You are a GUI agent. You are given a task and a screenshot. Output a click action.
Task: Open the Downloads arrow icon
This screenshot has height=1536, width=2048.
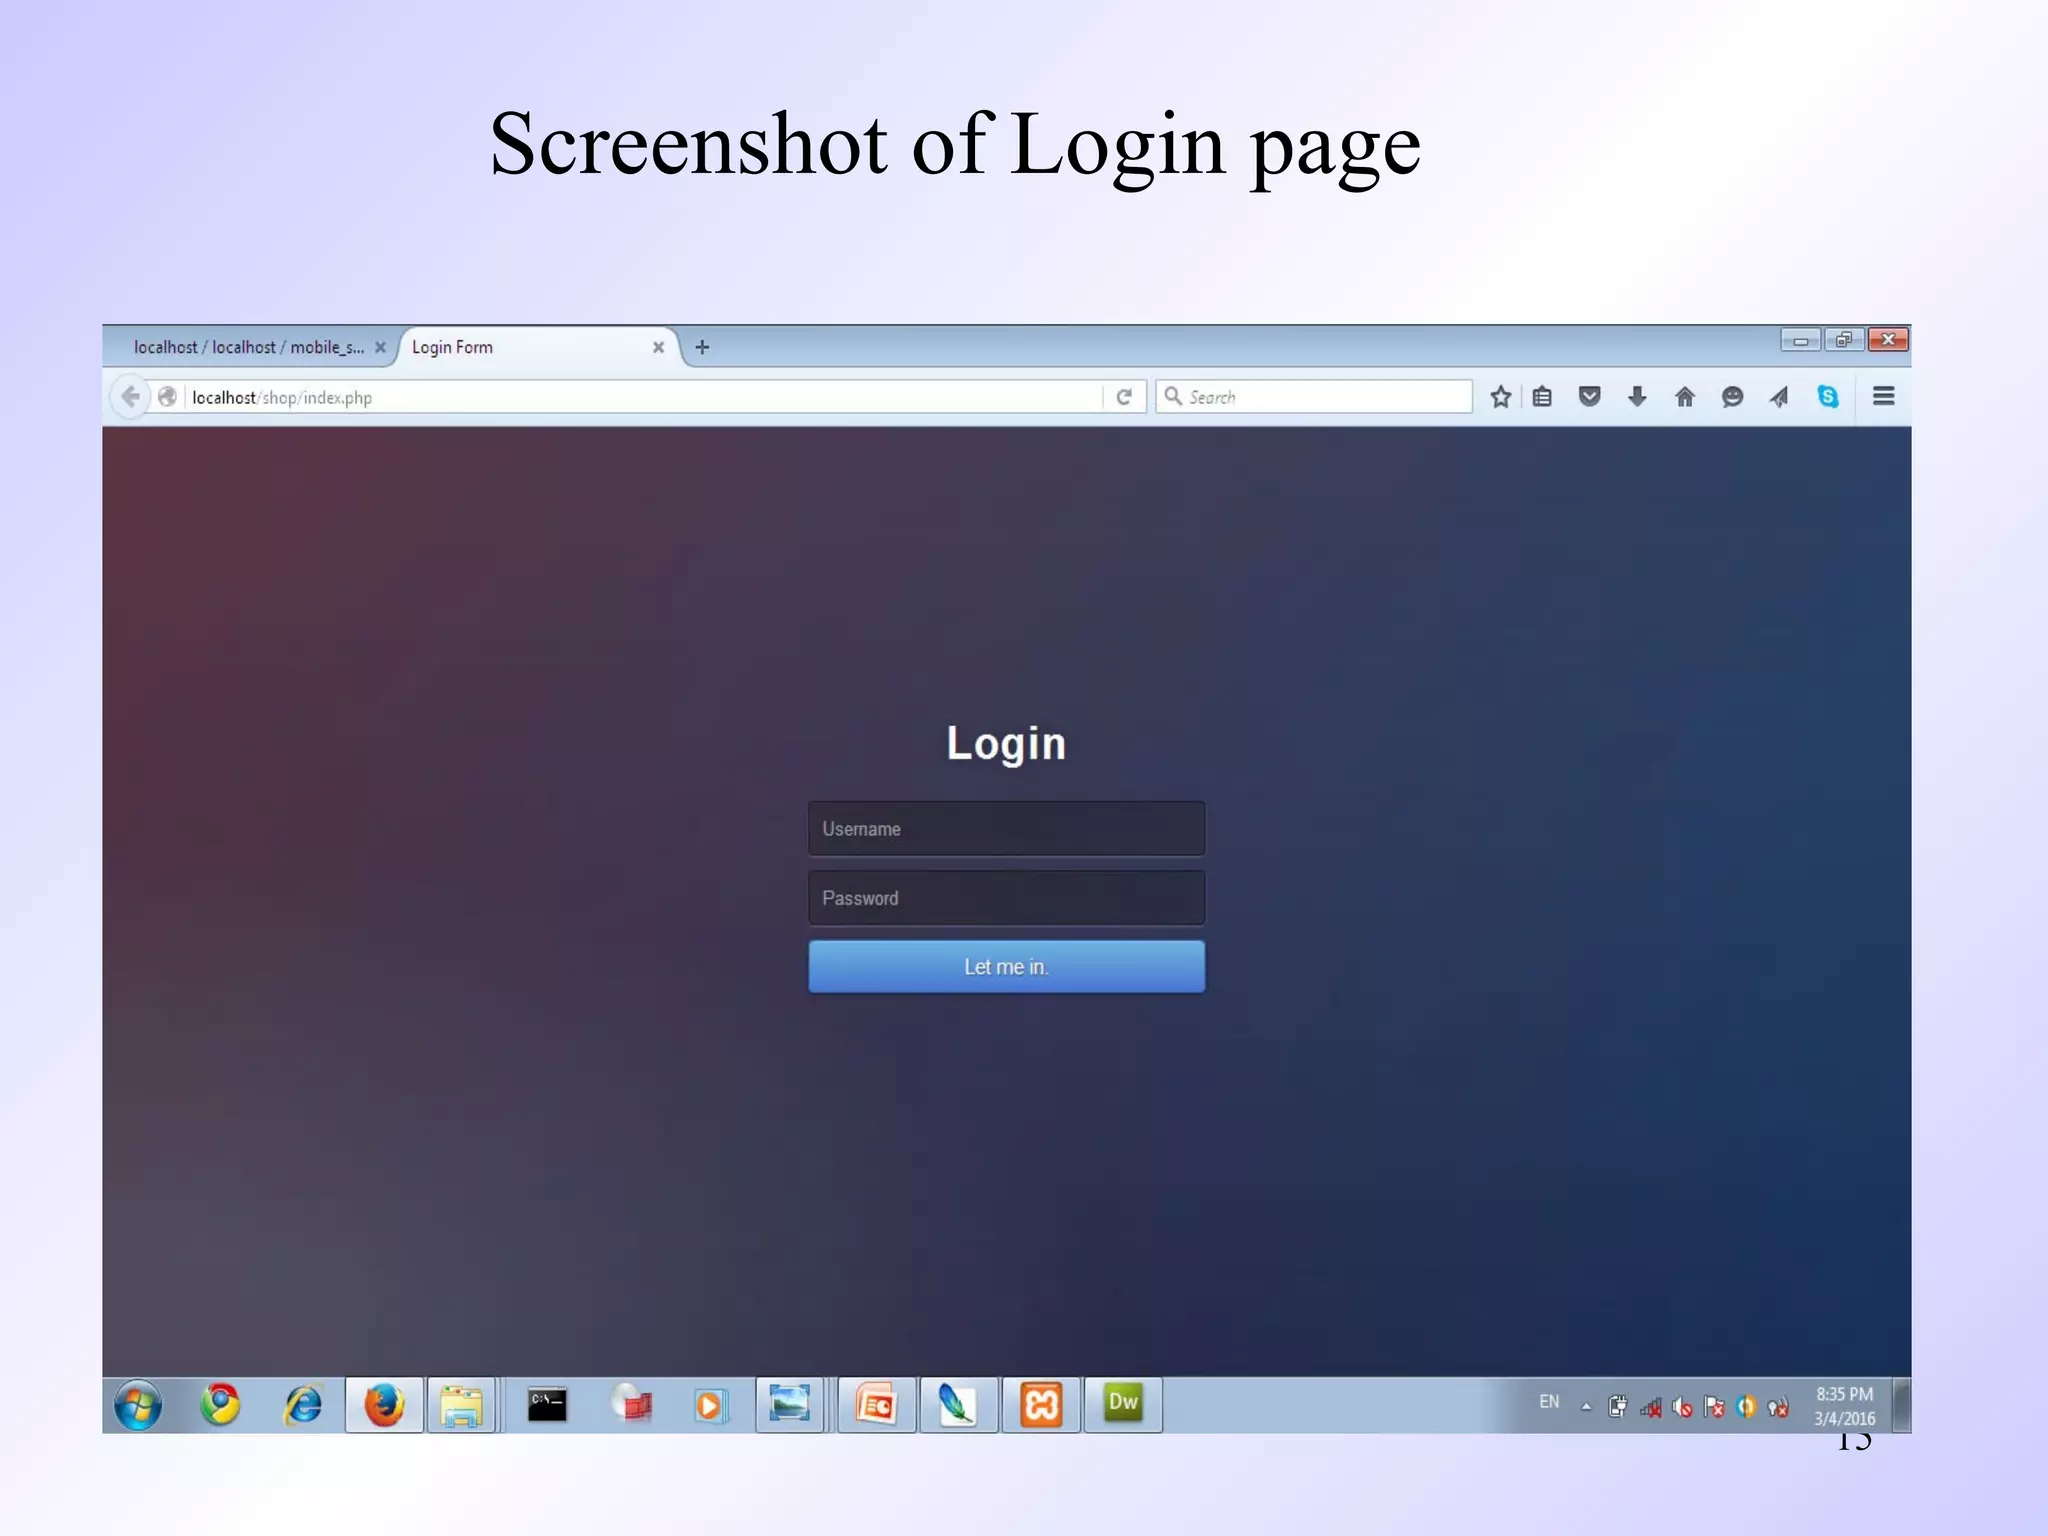tap(1637, 397)
